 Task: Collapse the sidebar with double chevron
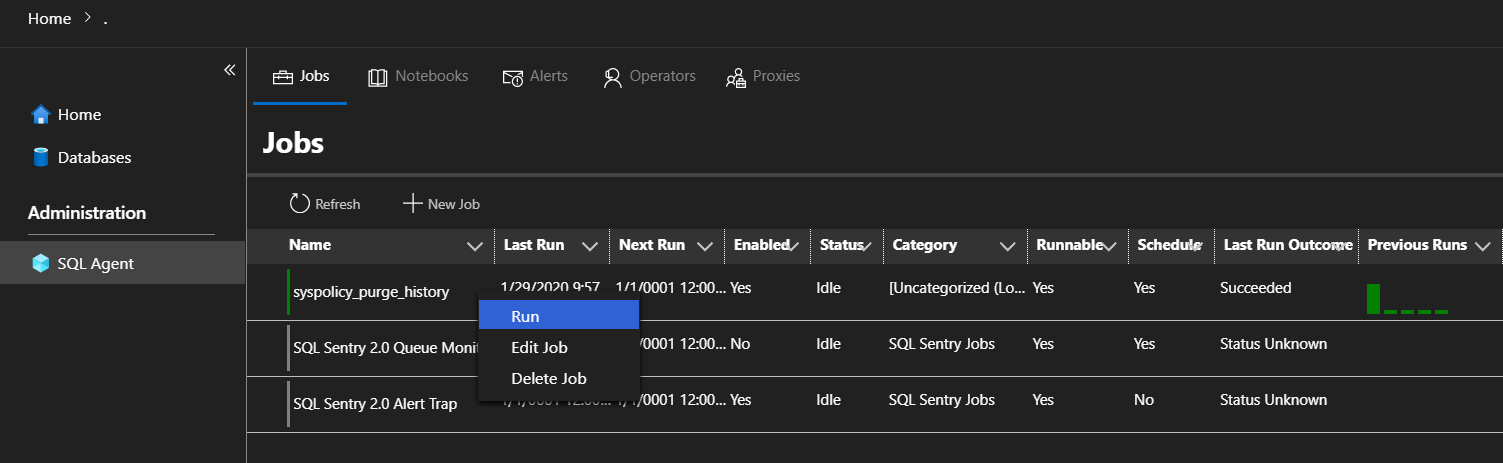click(x=229, y=70)
